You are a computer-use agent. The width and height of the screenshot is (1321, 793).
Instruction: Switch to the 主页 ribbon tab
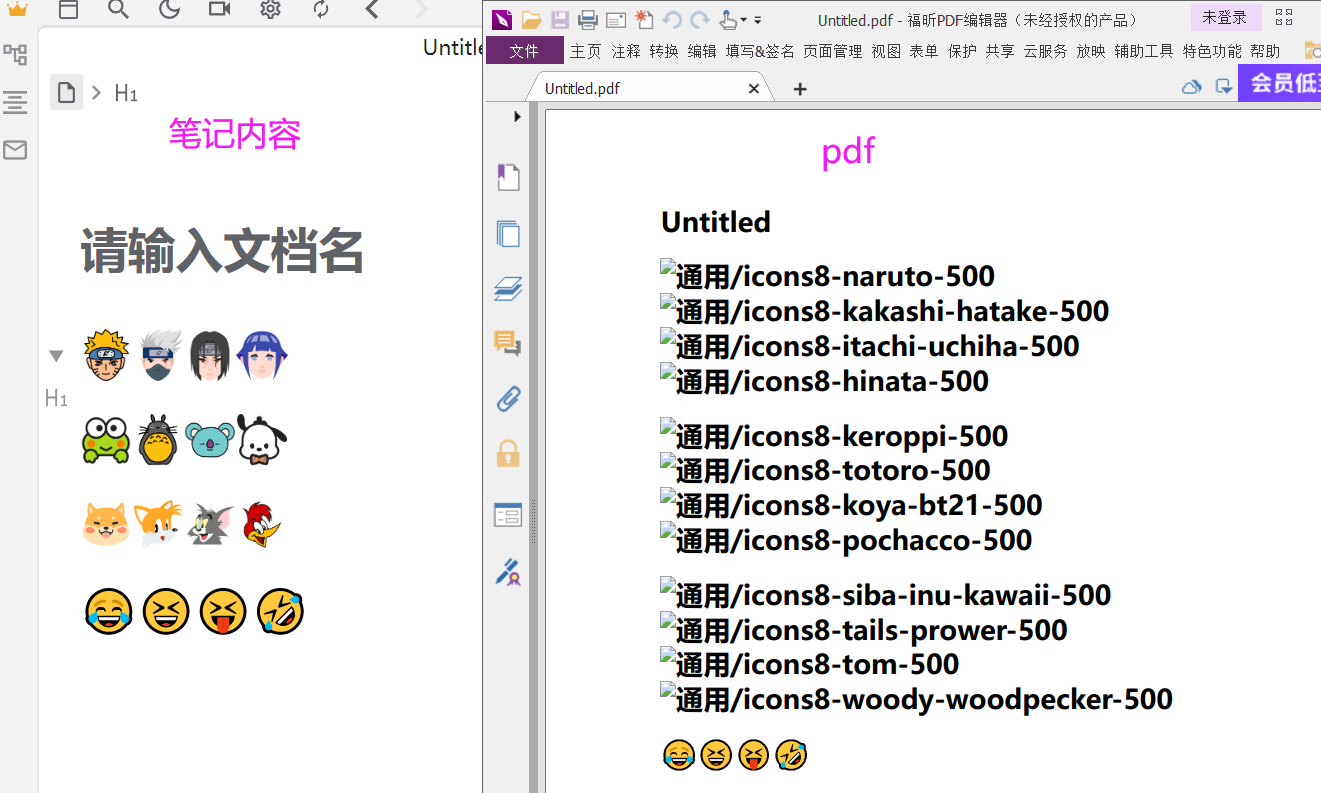[x=586, y=51]
